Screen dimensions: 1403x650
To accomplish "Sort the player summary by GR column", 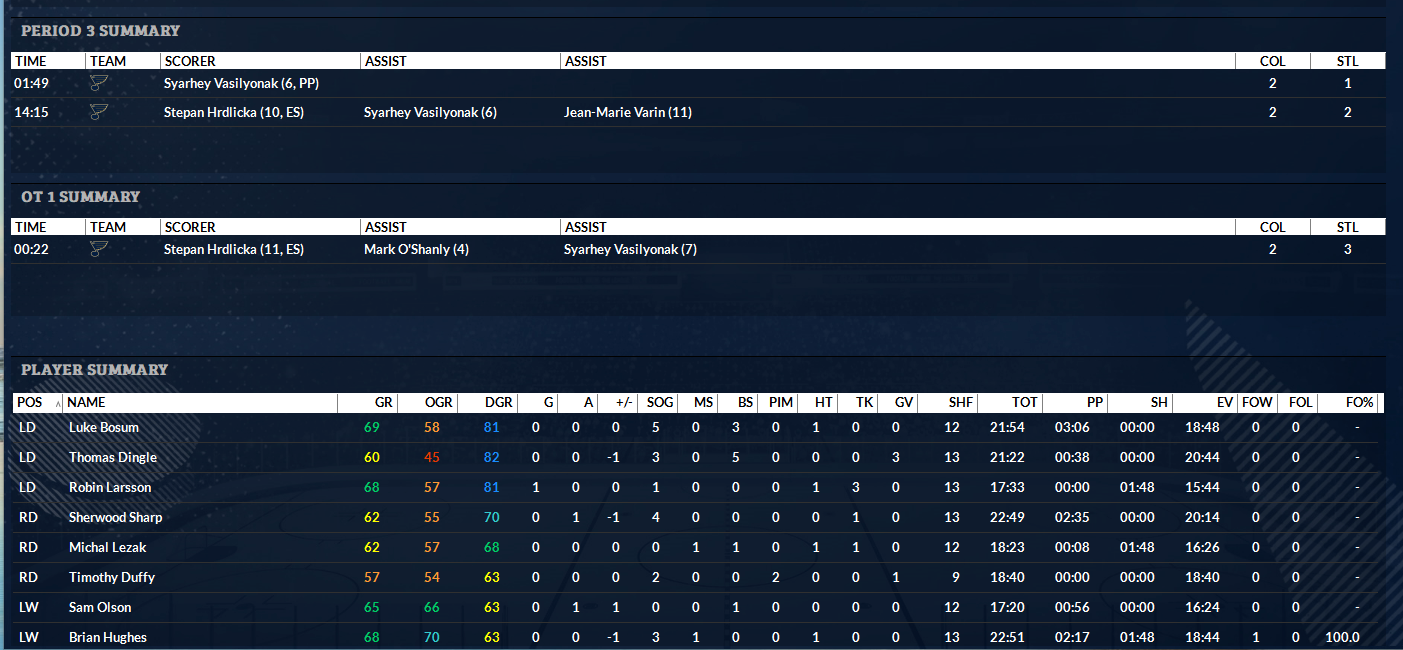I will [383, 402].
